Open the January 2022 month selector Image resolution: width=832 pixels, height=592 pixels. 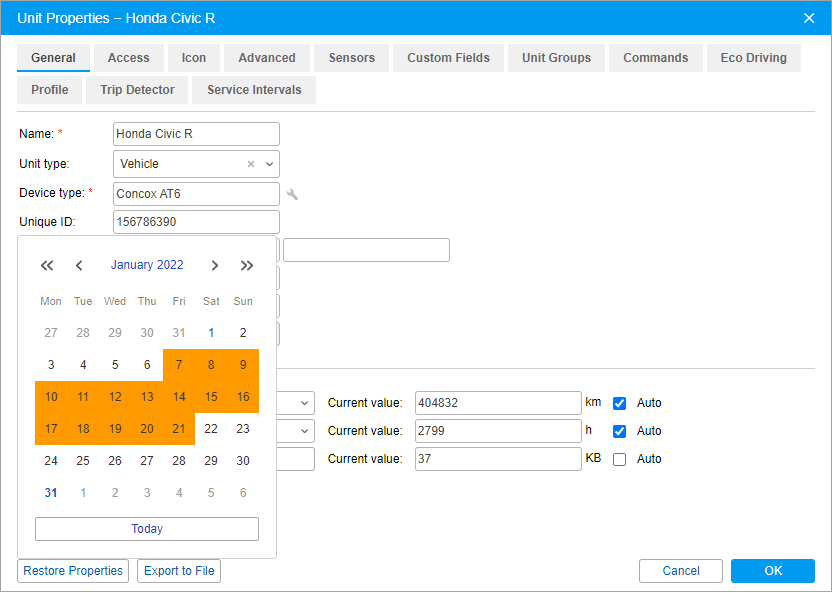click(x=147, y=265)
